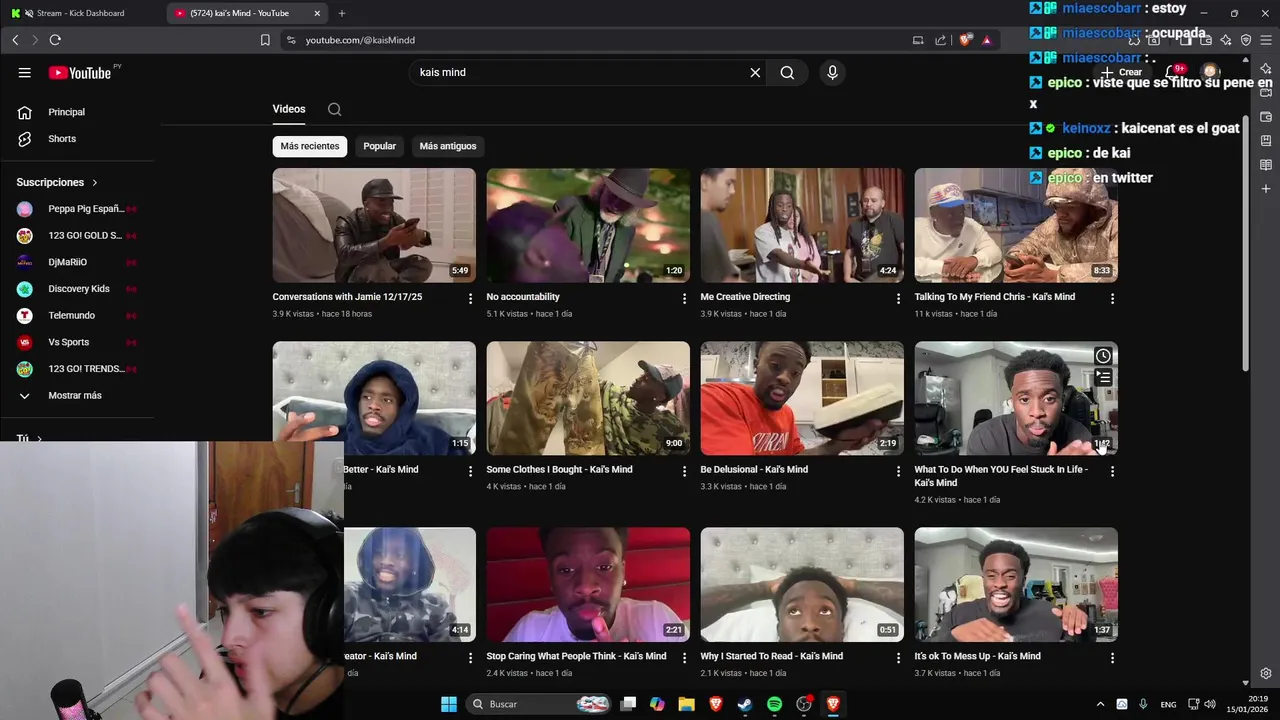Open Discovery Kids subscription channel

[x=77, y=289]
